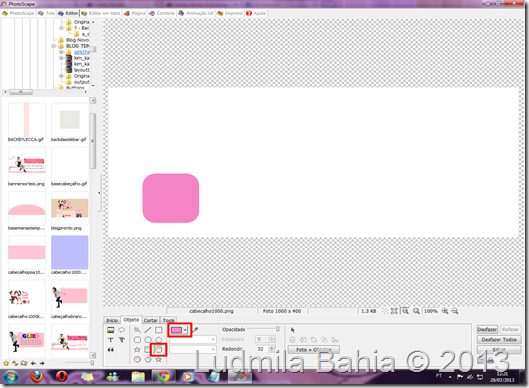Choose the text T tool
This screenshot has height=388, width=529.
click(x=111, y=340)
